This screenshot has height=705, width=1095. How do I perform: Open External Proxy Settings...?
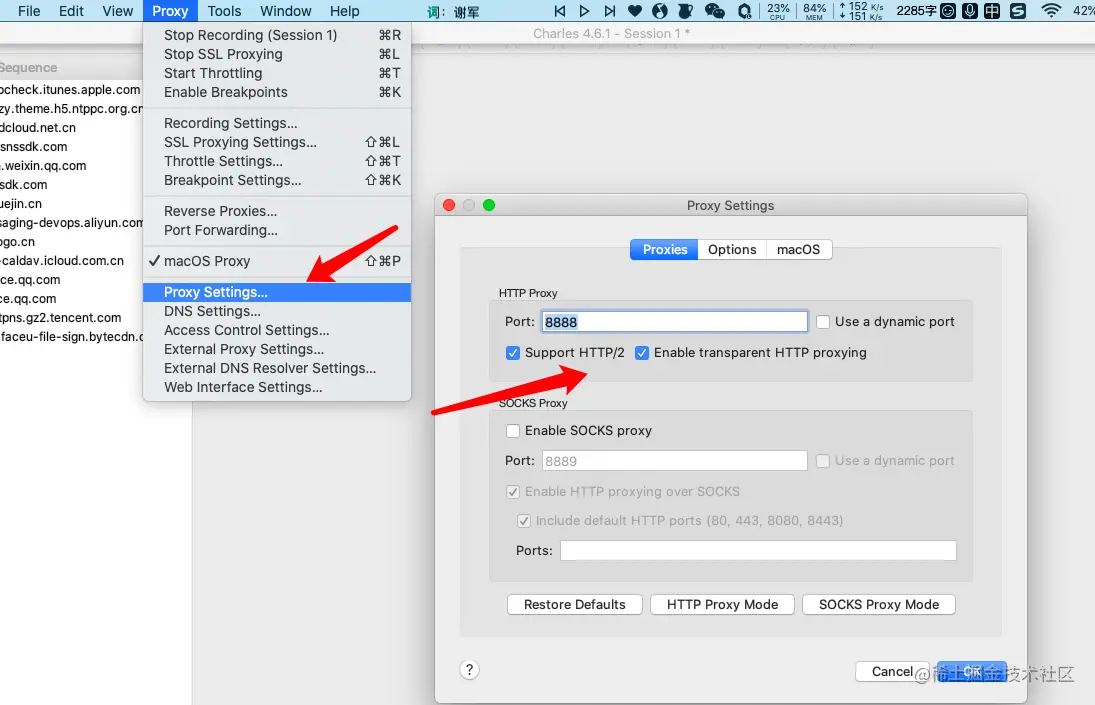(277, 349)
